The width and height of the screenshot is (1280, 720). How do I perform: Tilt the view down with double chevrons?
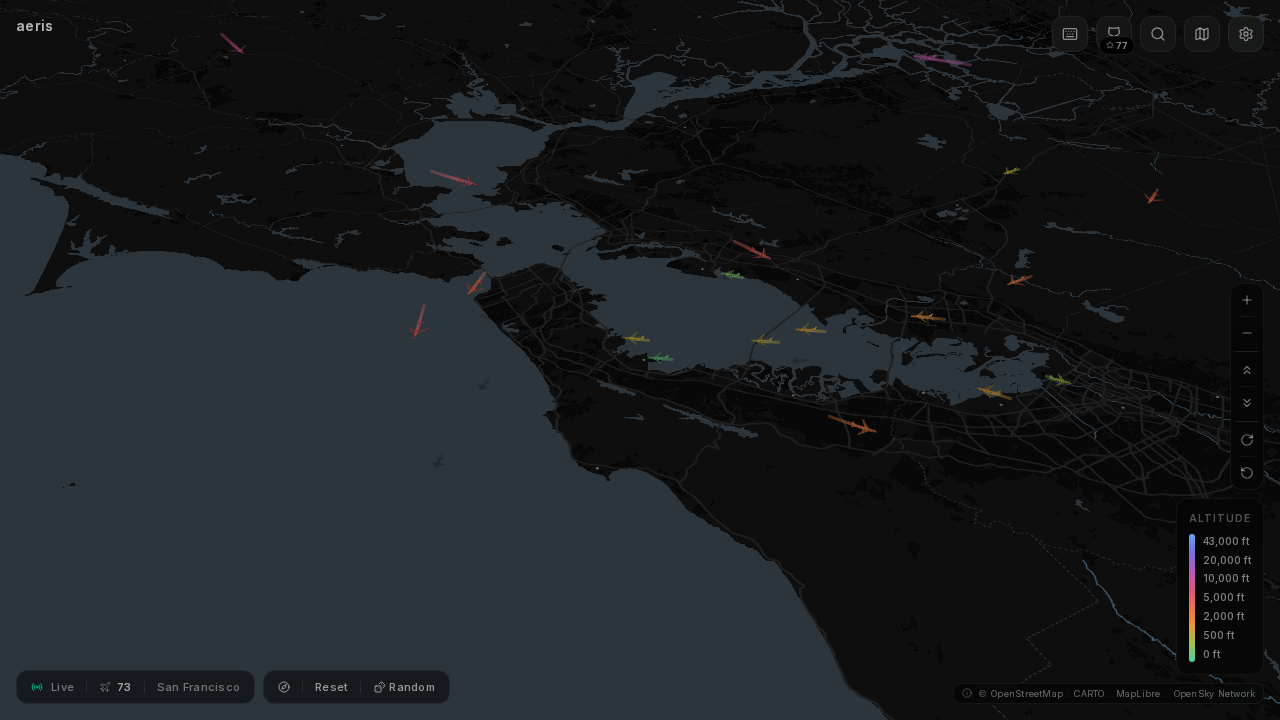point(1247,402)
